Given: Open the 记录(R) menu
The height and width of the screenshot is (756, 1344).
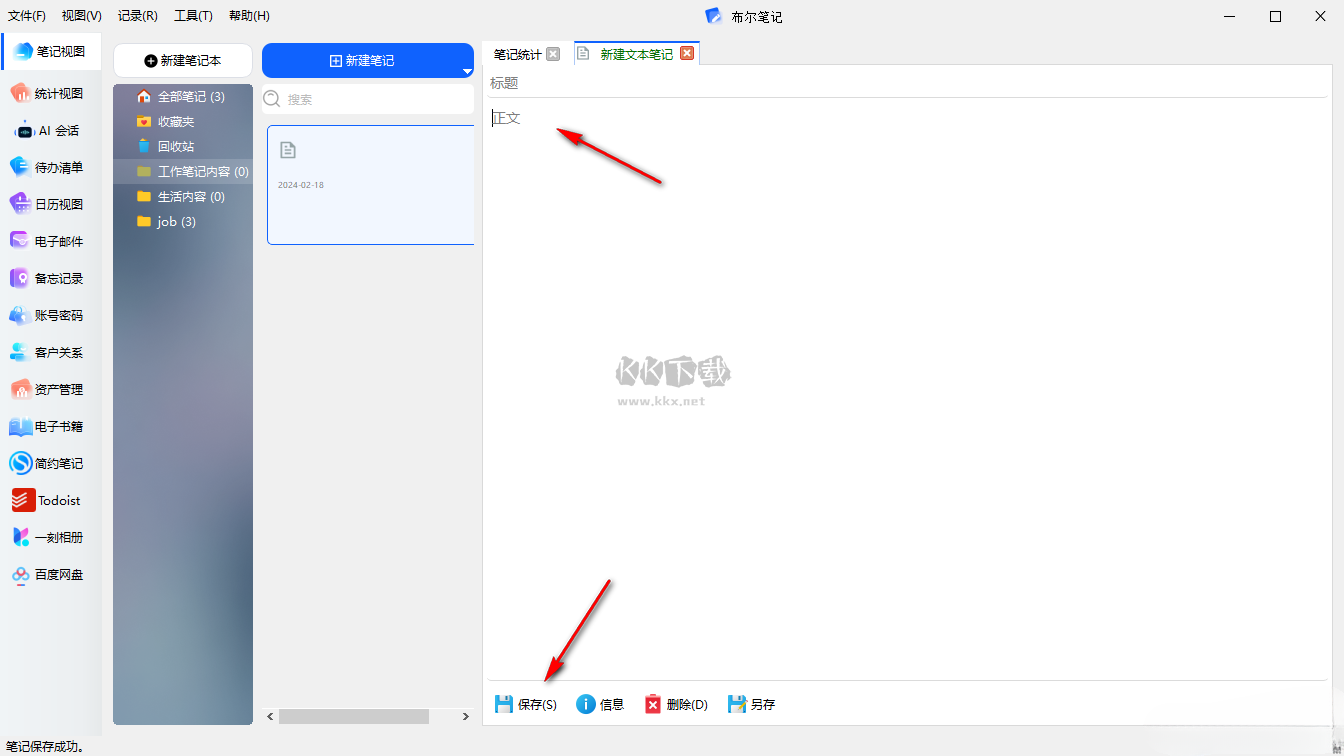Looking at the screenshot, I should (138, 16).
